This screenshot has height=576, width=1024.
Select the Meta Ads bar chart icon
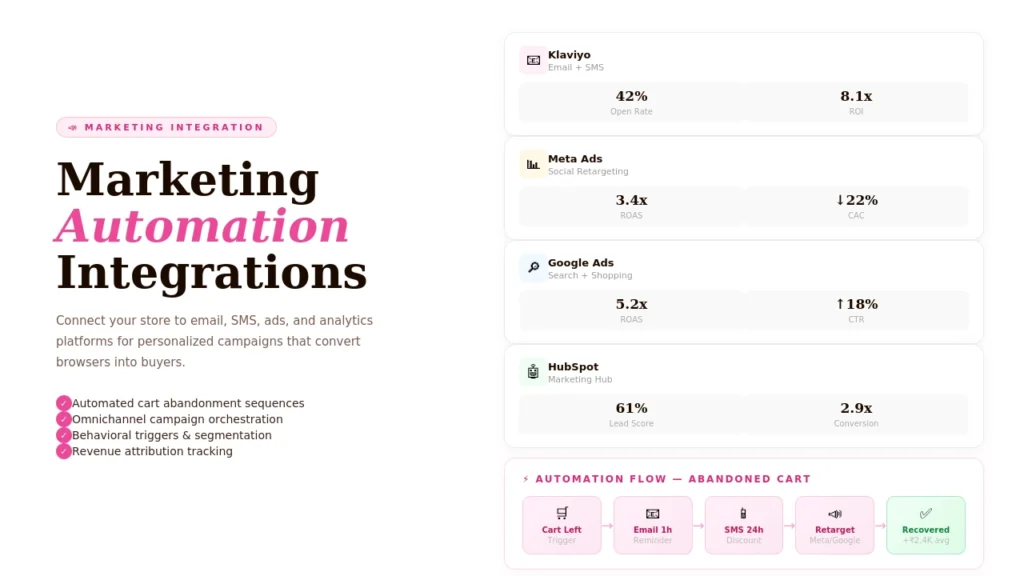(532, 164)
